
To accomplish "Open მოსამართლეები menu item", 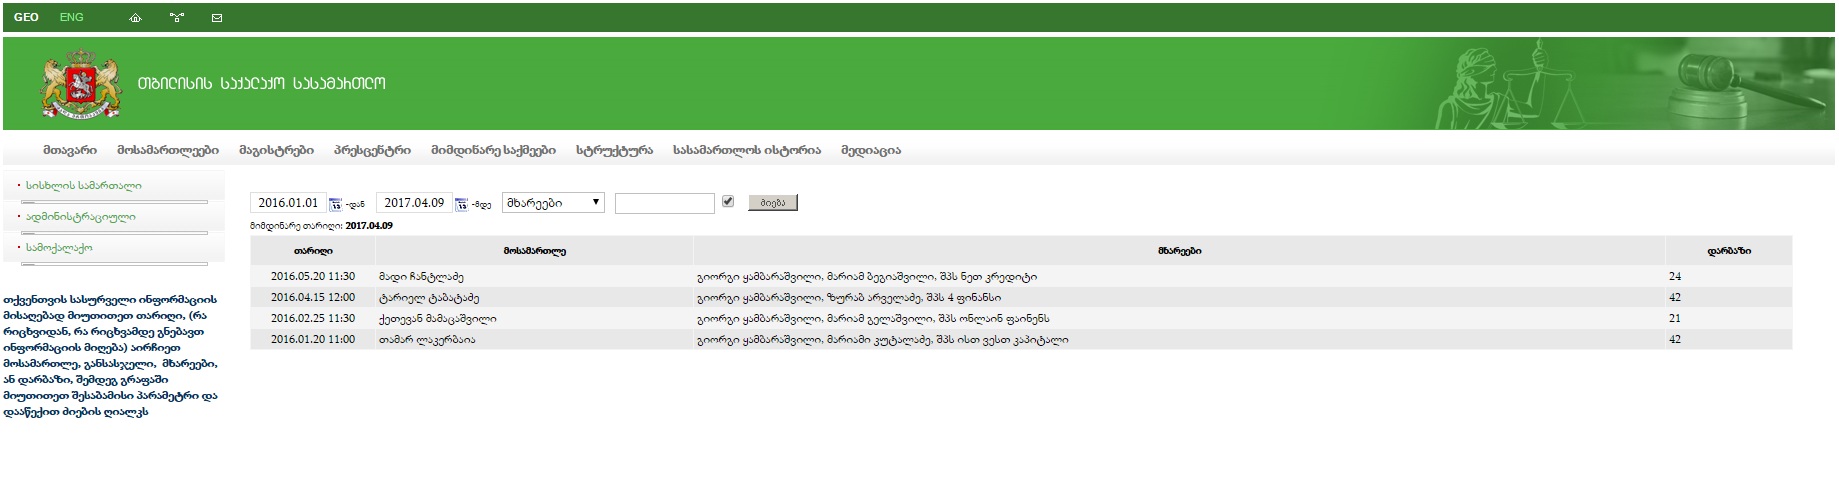I will (x=168, y=150).
